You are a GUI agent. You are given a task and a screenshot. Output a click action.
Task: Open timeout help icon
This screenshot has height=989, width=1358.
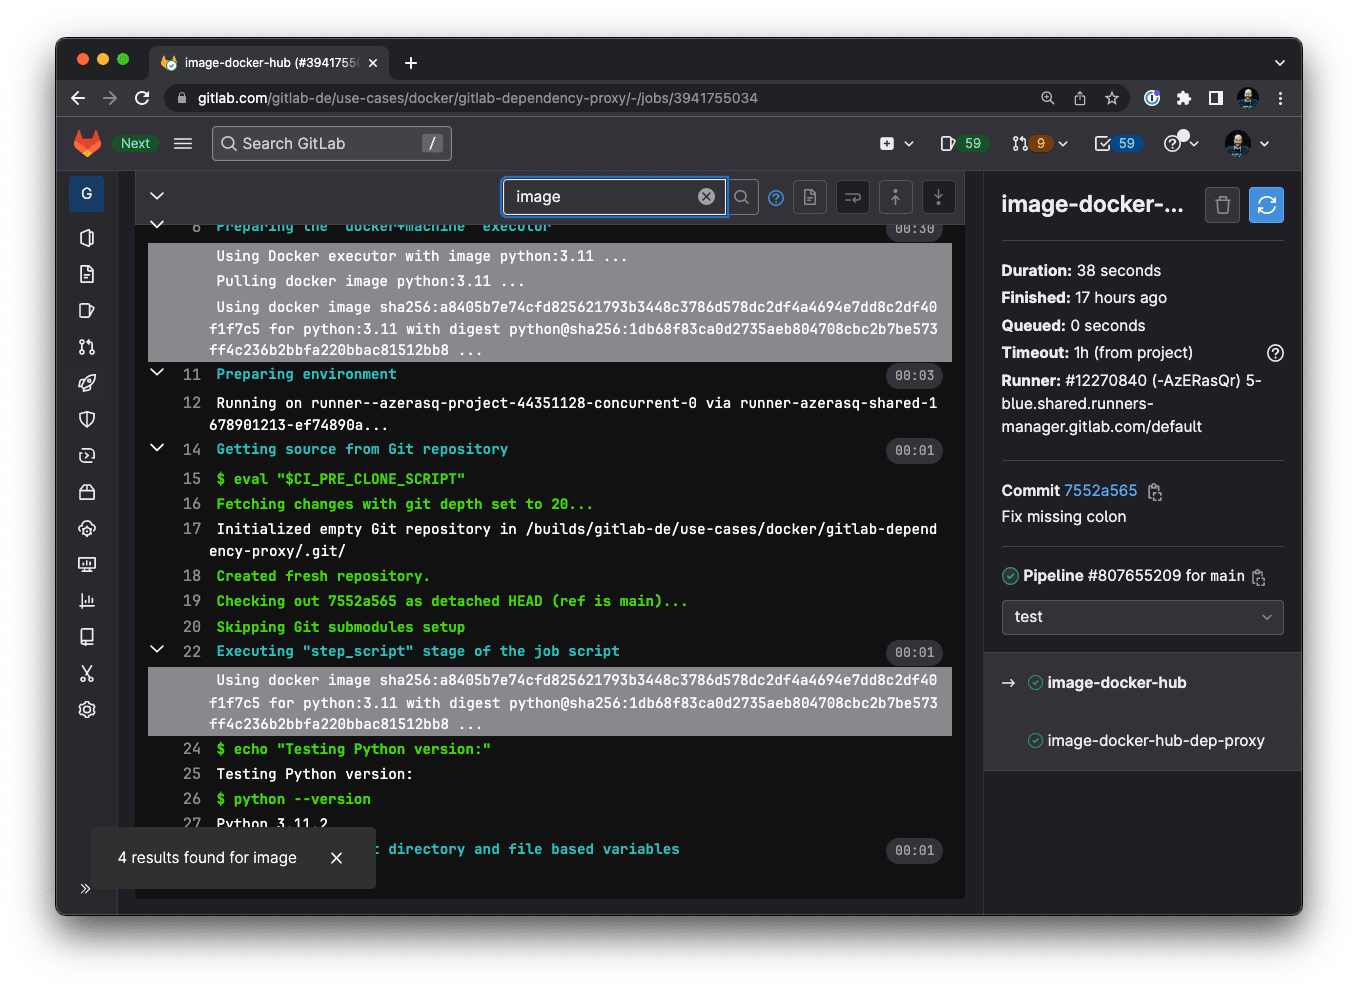[x=1275, y=353]
